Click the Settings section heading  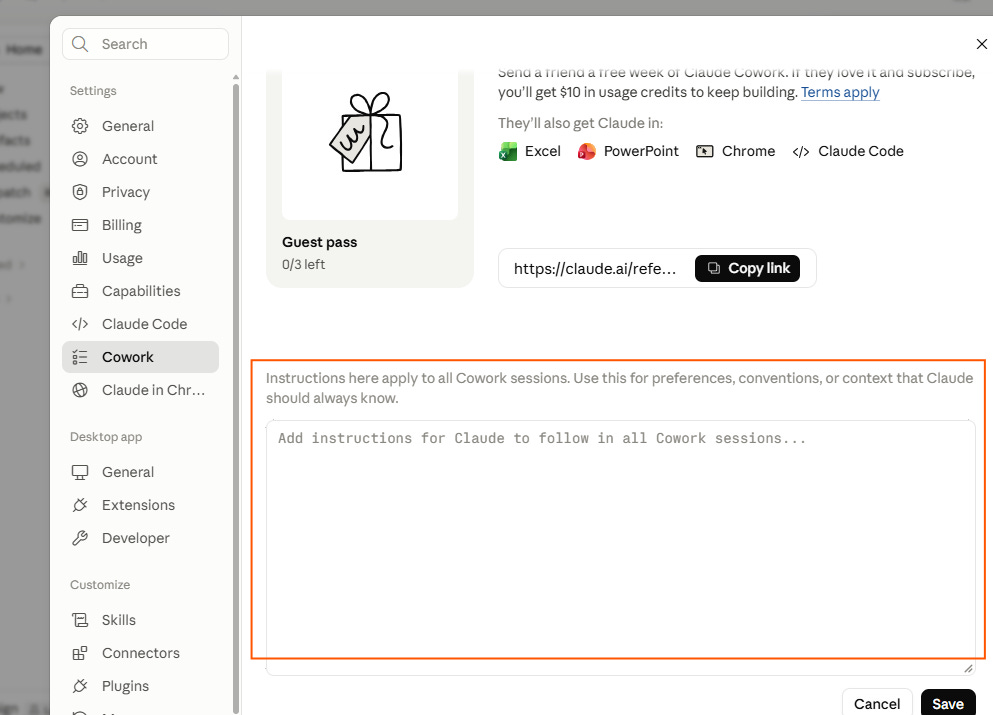[x=93, y=91]
